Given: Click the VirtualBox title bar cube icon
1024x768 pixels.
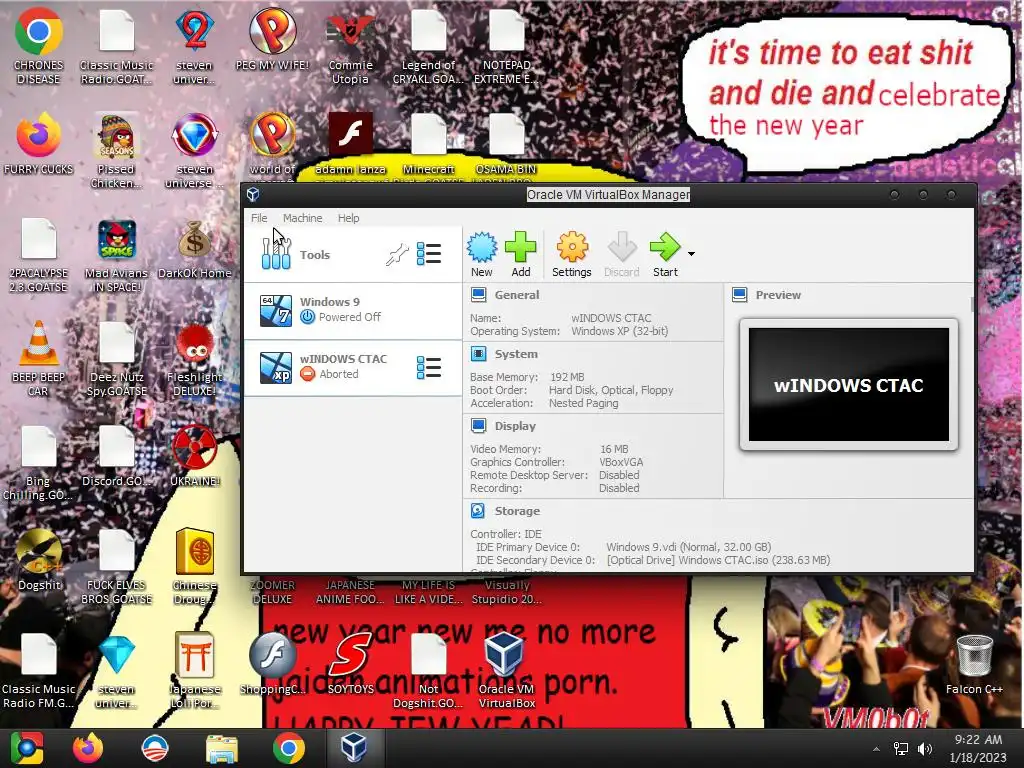Looking at the screenshot, I should coord(253,195).
